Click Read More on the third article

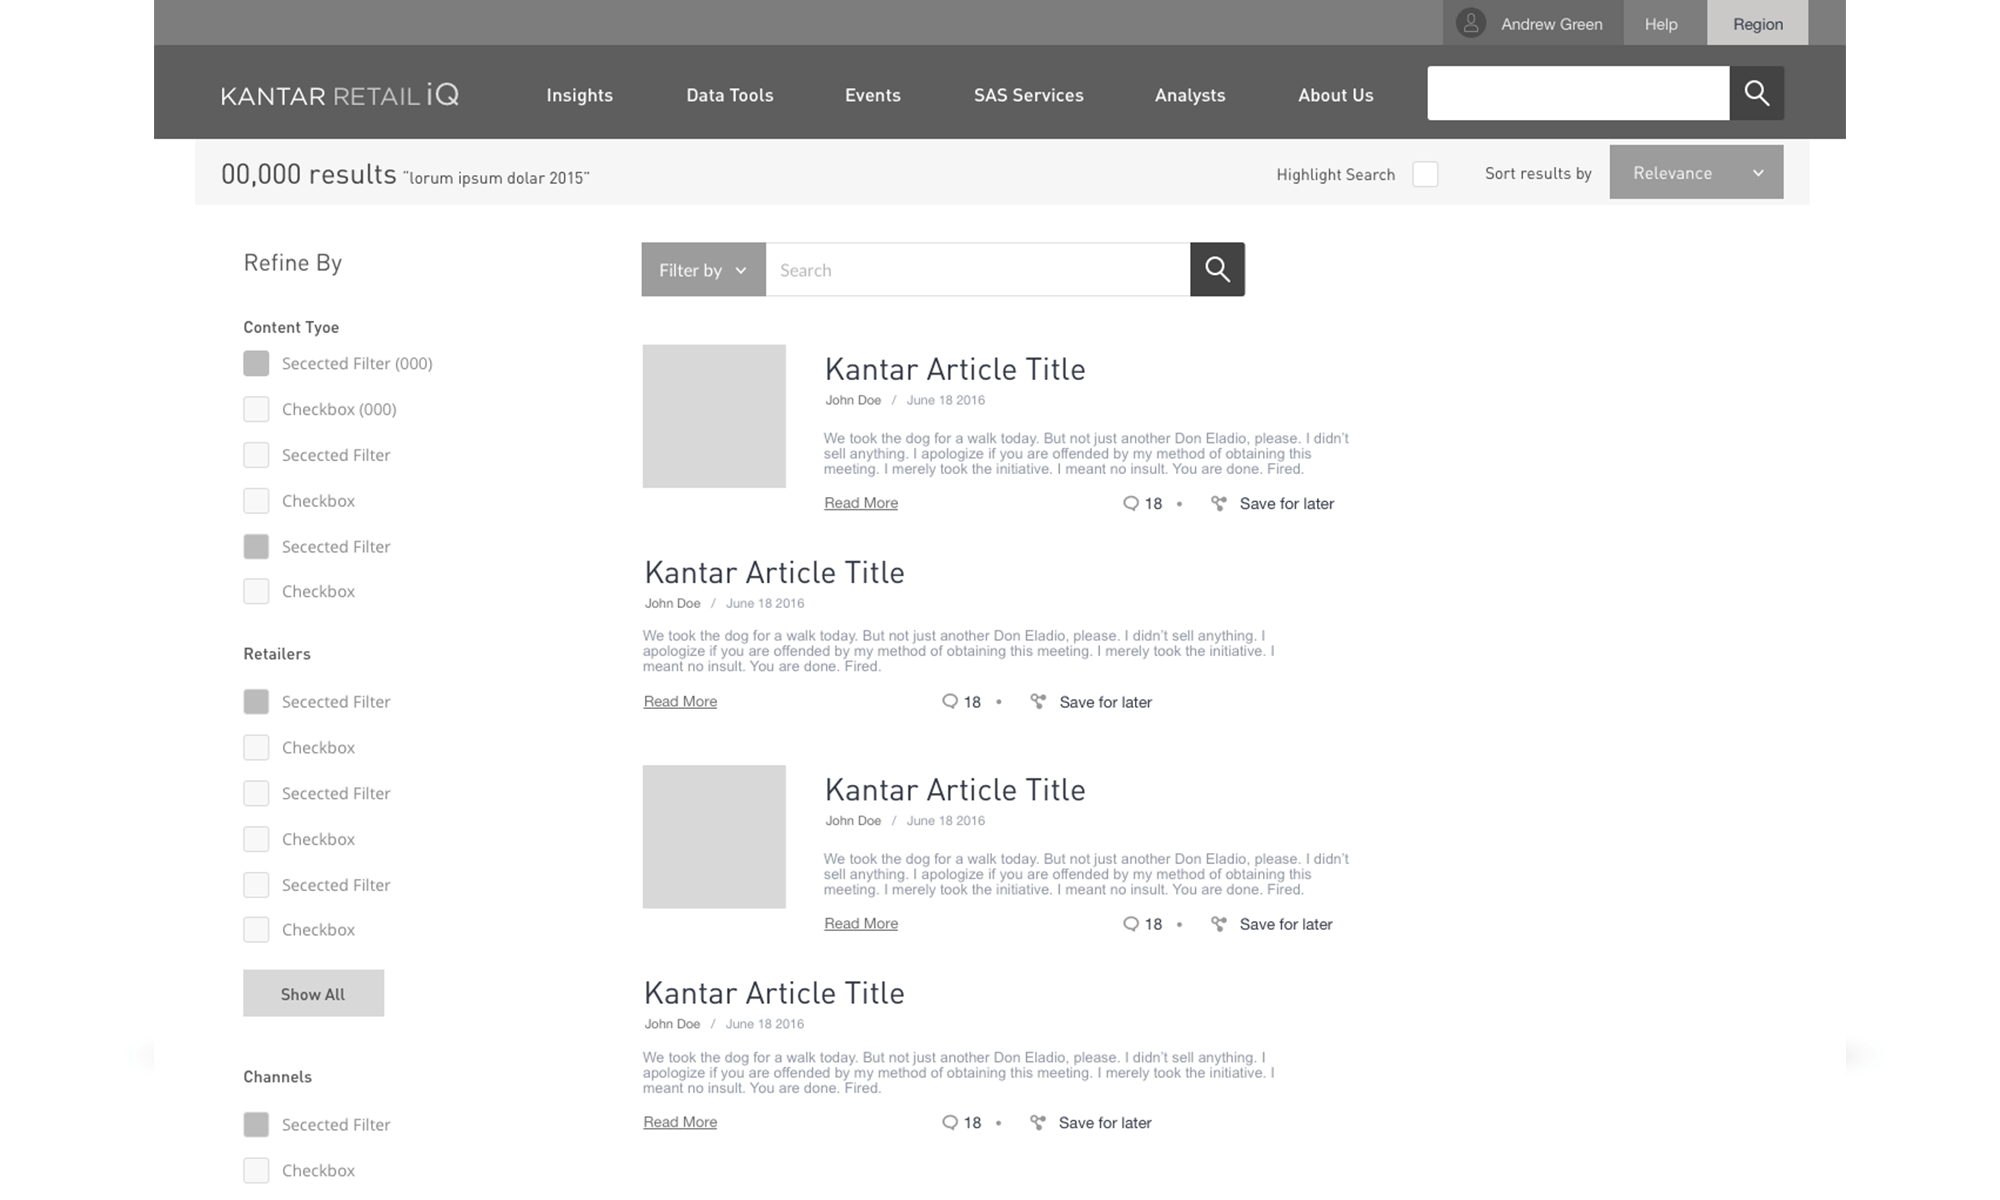(861, 924)
